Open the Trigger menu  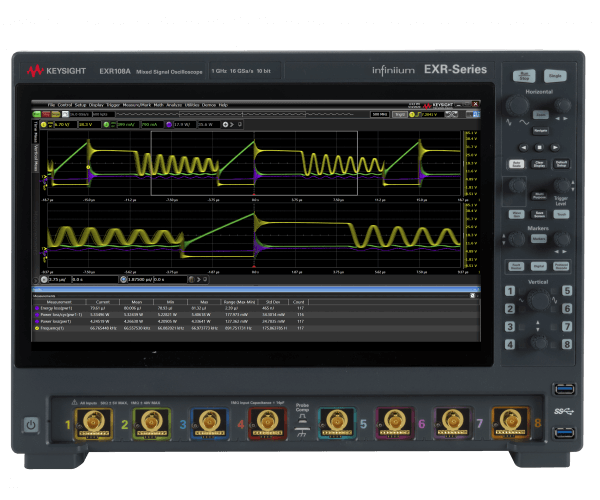tap(113, 105)
